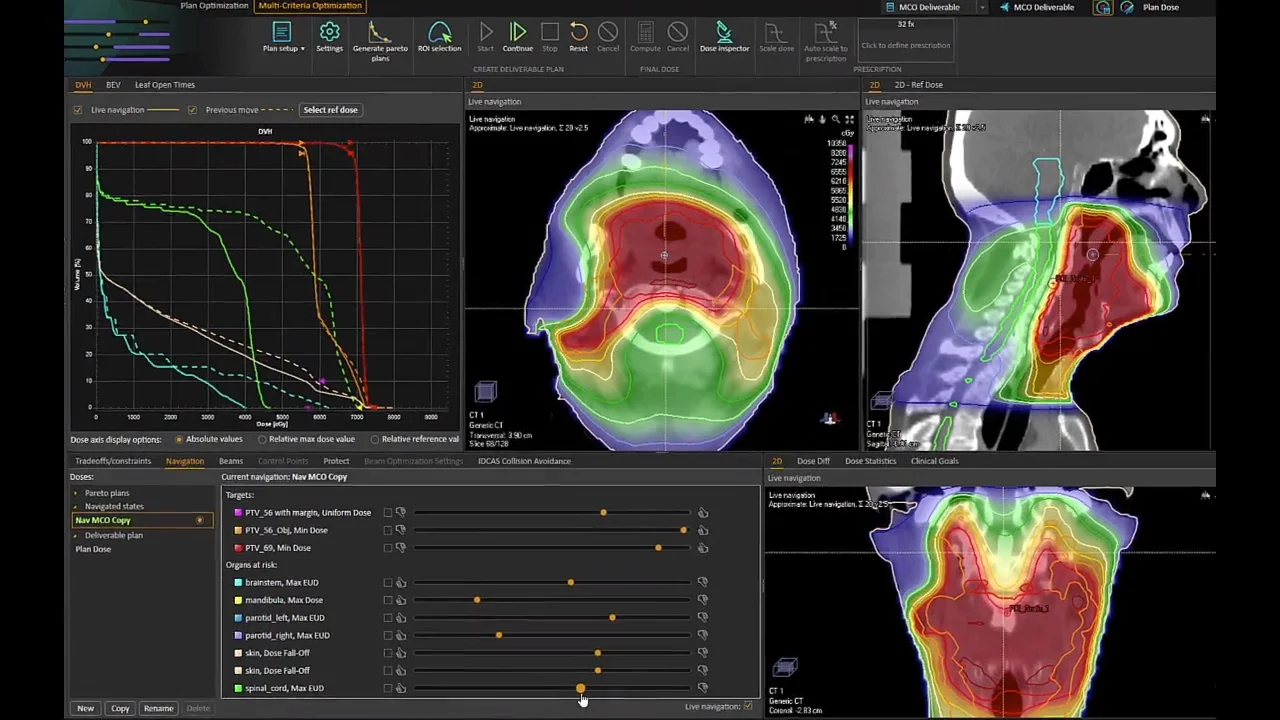Click the Copy button
Screen dimensions: 1280x720
120,708
